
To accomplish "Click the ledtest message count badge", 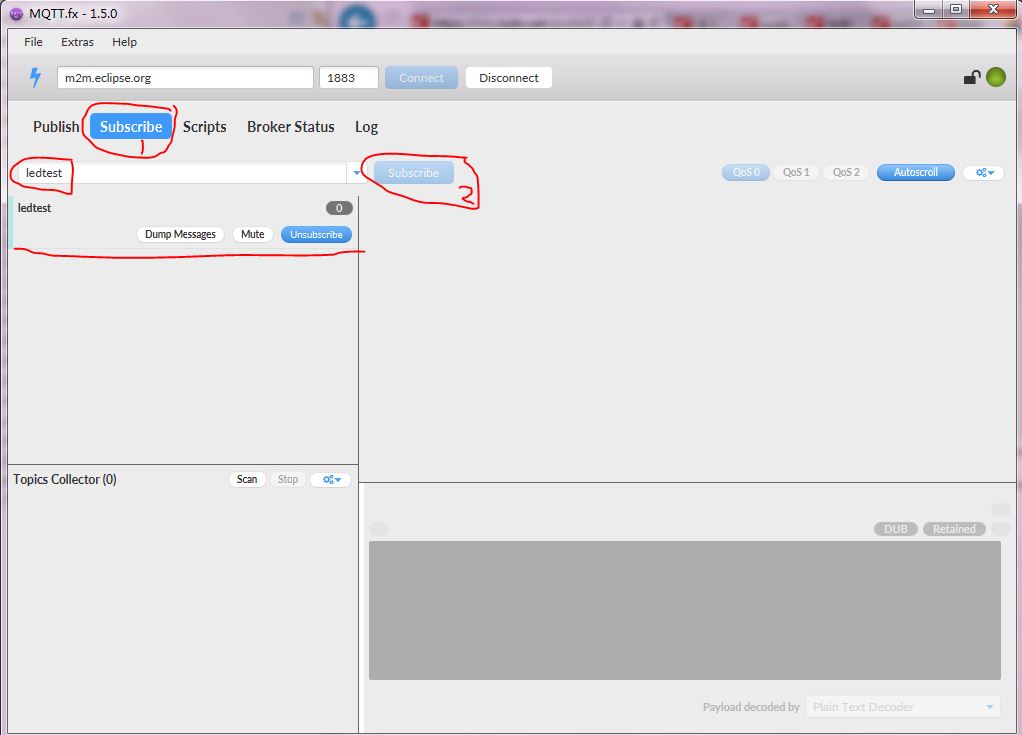I will (x=339, y=208).
